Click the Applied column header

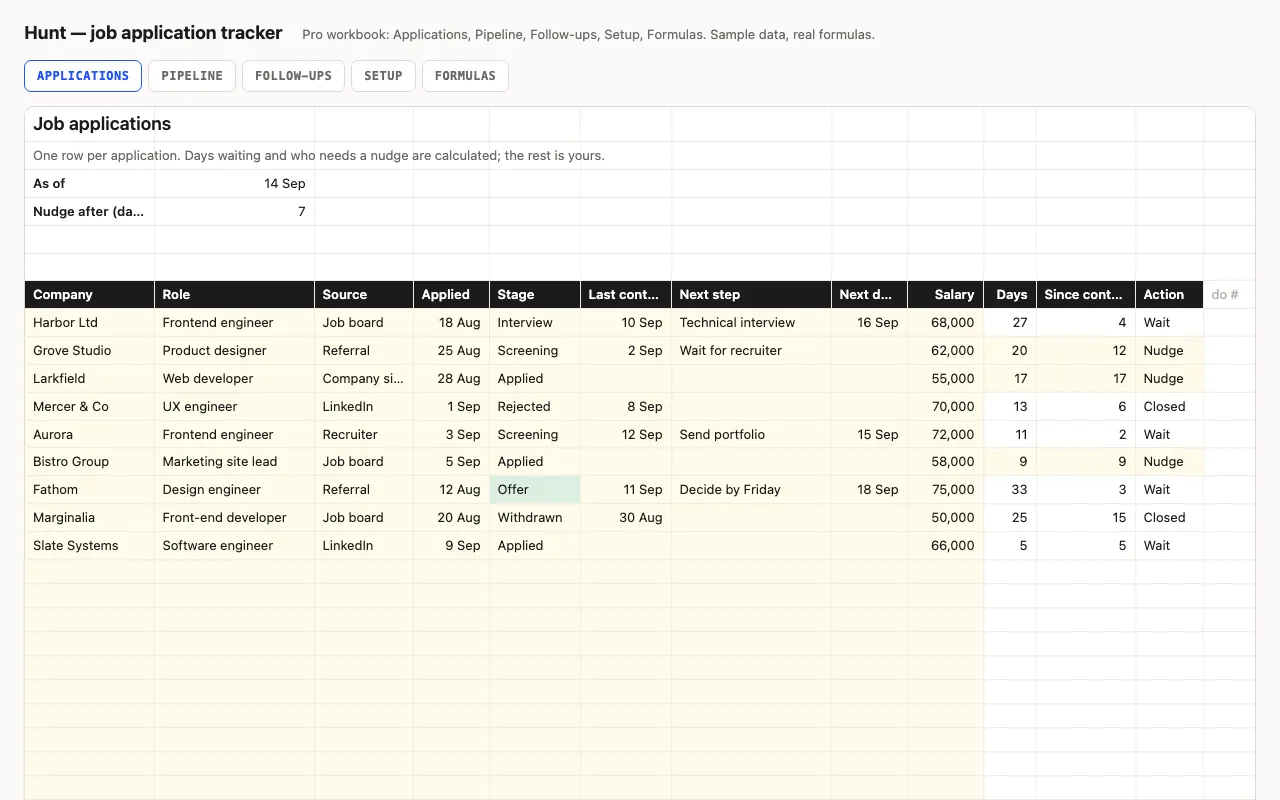[x=451, y=295]
